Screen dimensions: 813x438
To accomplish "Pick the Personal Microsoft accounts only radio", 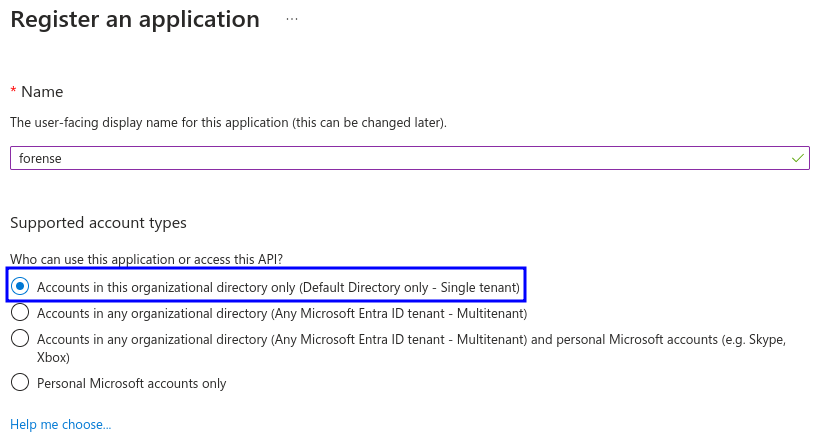I will point(20,382).
